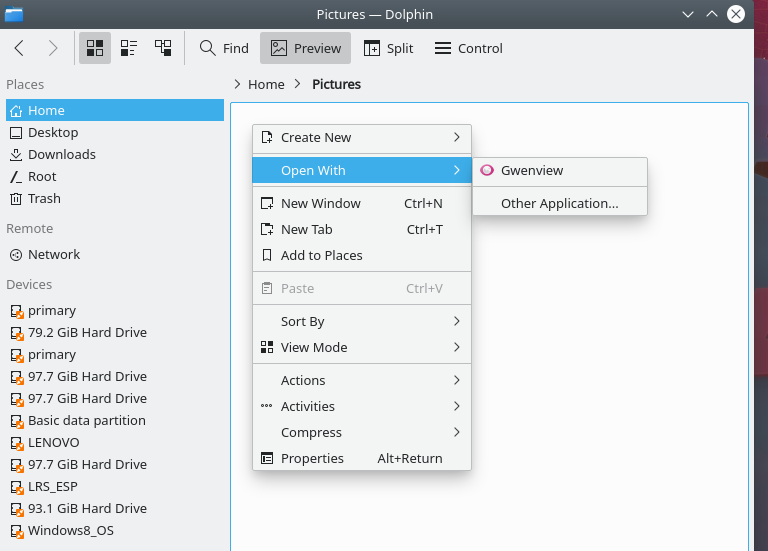Choose Gwenview from Open With submenu
The height and width of the screenshot is (551, 768).
560,170
